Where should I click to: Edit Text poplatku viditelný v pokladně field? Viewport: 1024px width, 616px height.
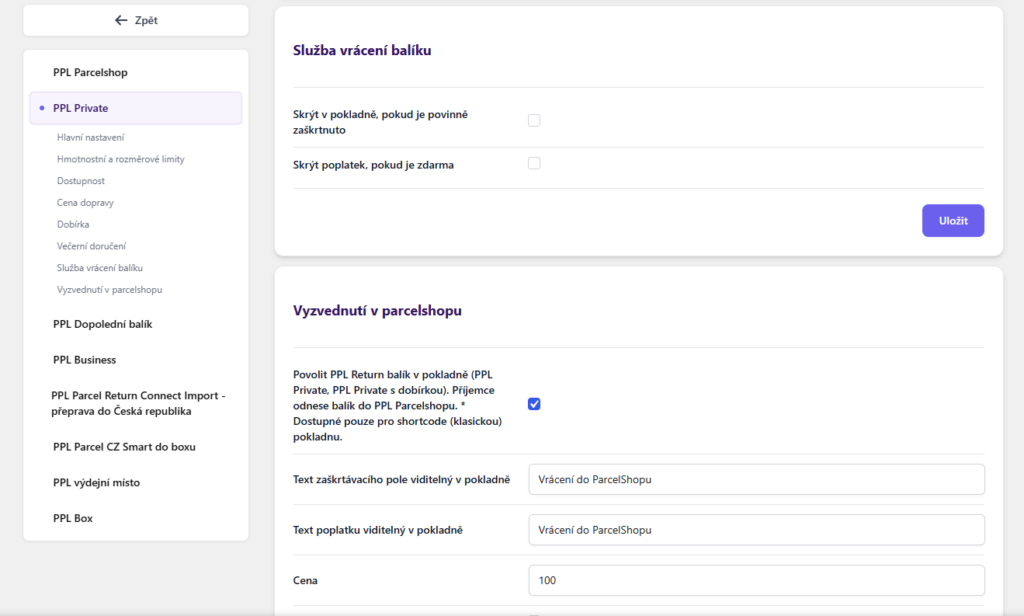click(x=756, y=530)
